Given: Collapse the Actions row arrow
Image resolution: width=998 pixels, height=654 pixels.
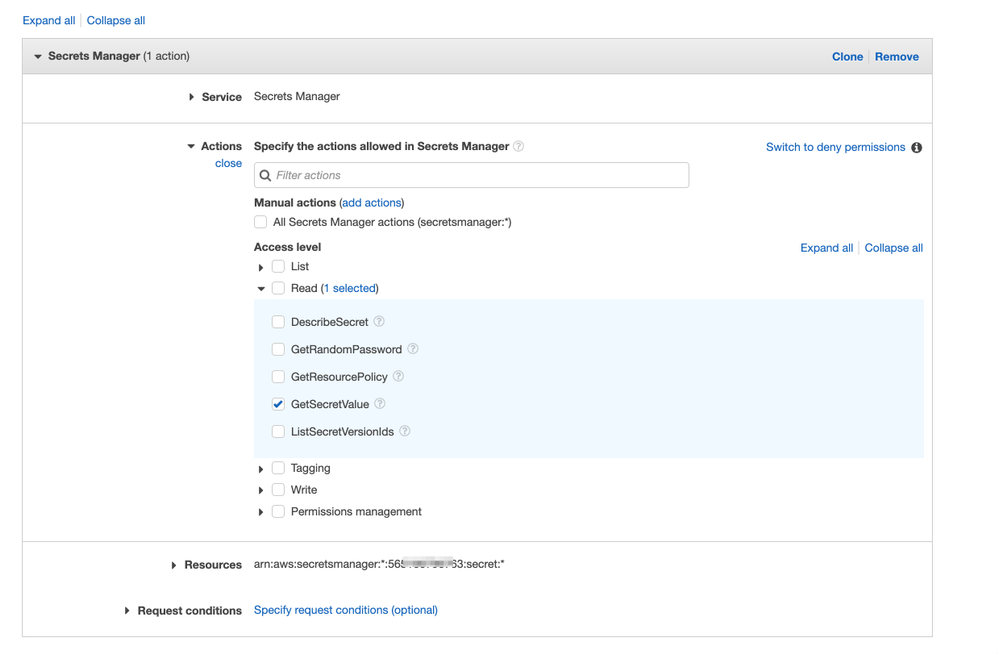Looking at the screenshot, I should coord(191,146).
